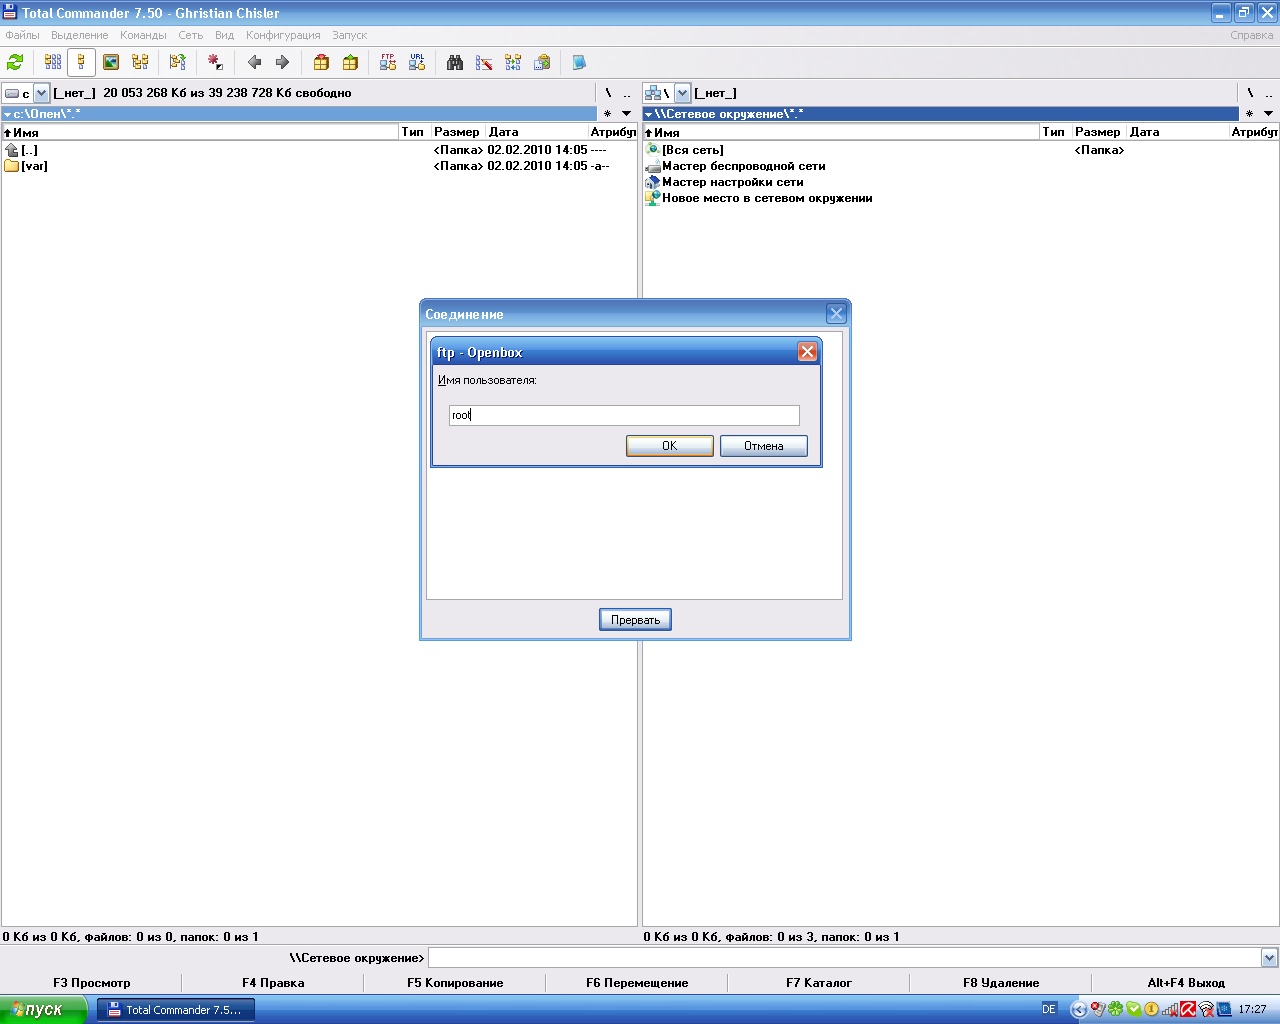Screen dimensions: 1280x1024
Task: Sort left panel by Имя column
Action: click(200, 132)
